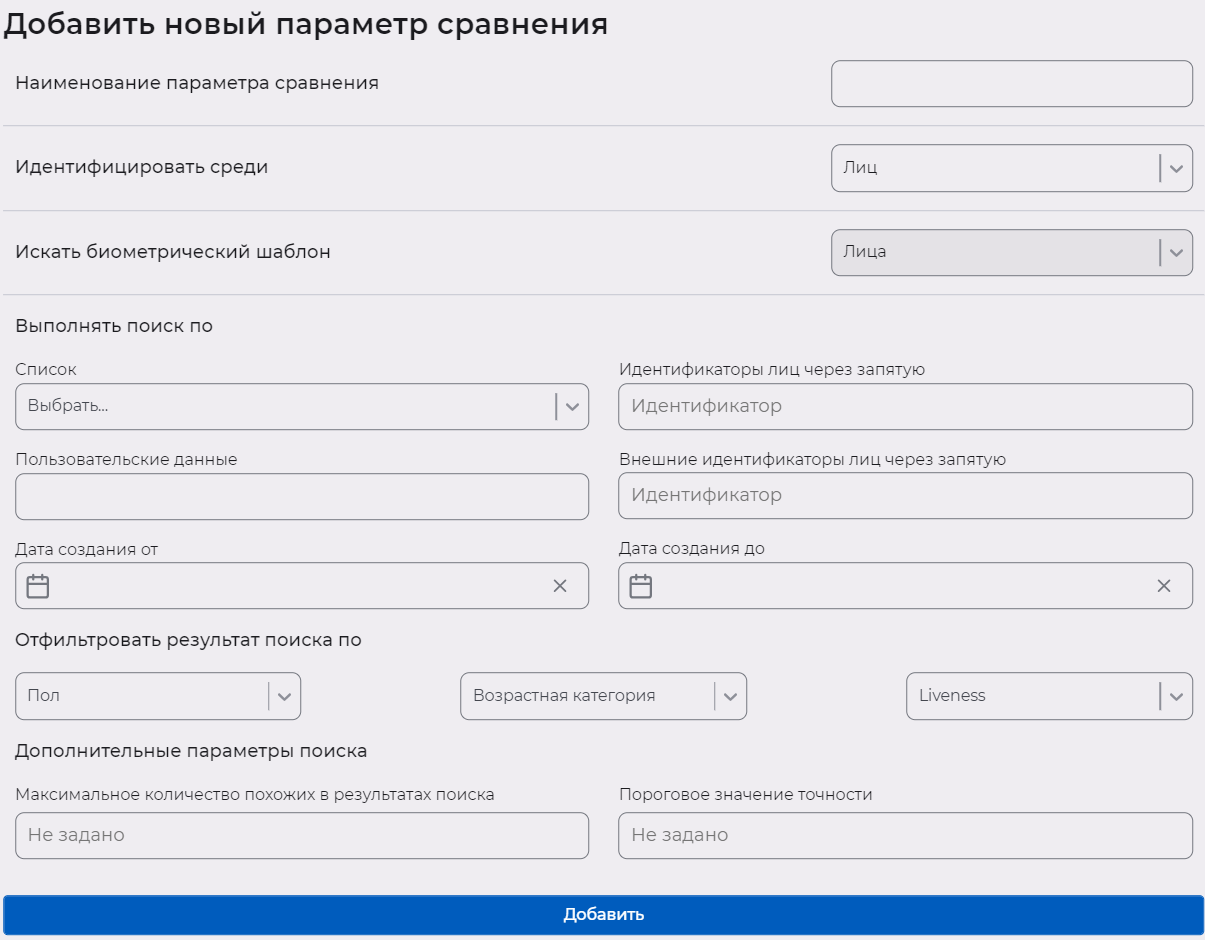The image size is (1205, 940).
Task: Click the label Идентифицировать среди
Action: click(x=142, y=167)
